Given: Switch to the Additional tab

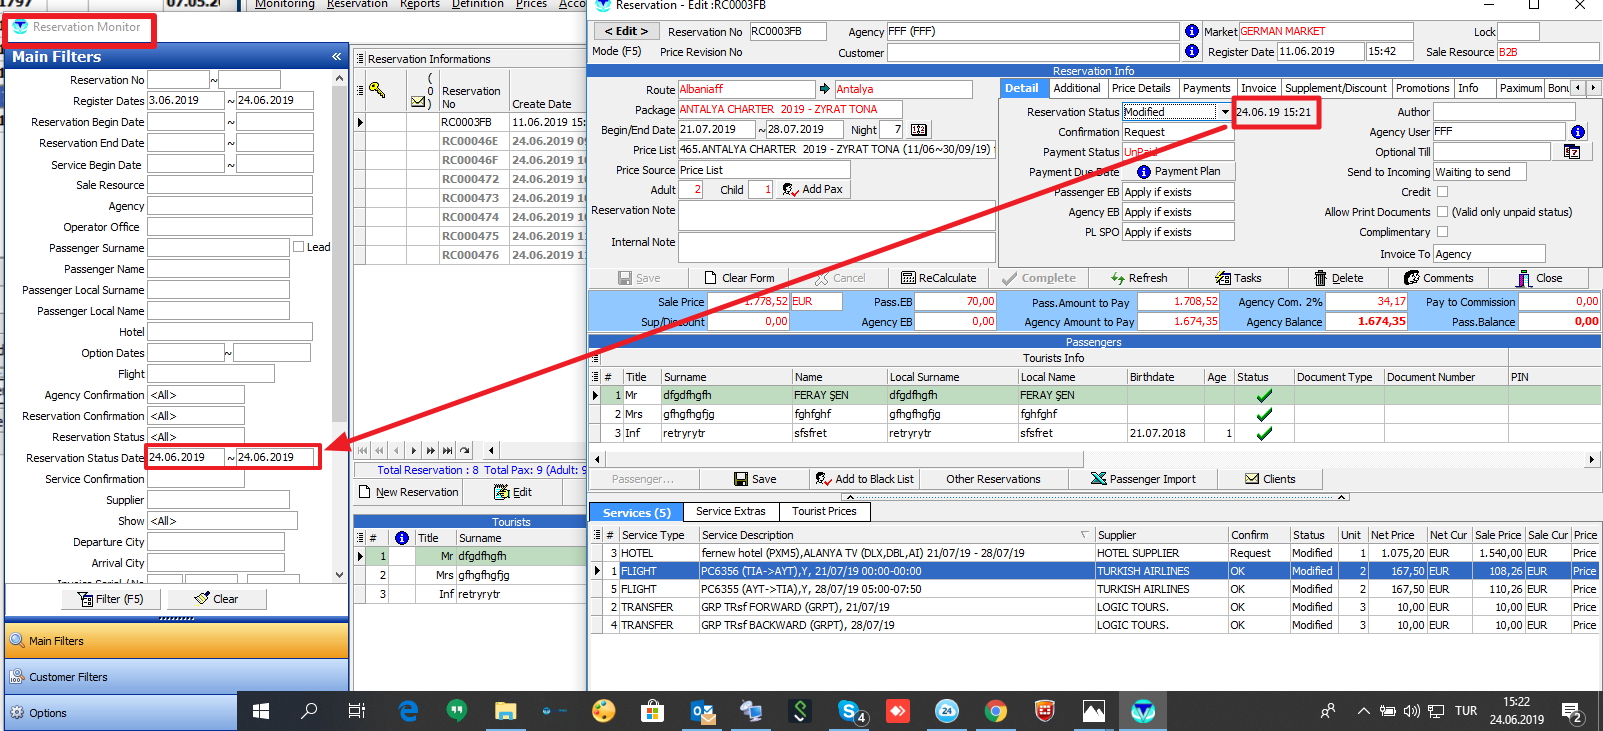Looking at the screenshot, I should click(1077, 88).
